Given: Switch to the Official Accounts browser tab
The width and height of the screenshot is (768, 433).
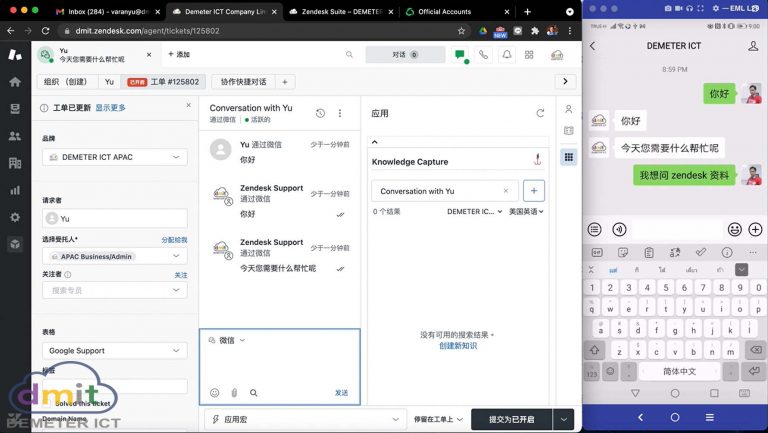Looking at the screenshot, I should (457, 12).
